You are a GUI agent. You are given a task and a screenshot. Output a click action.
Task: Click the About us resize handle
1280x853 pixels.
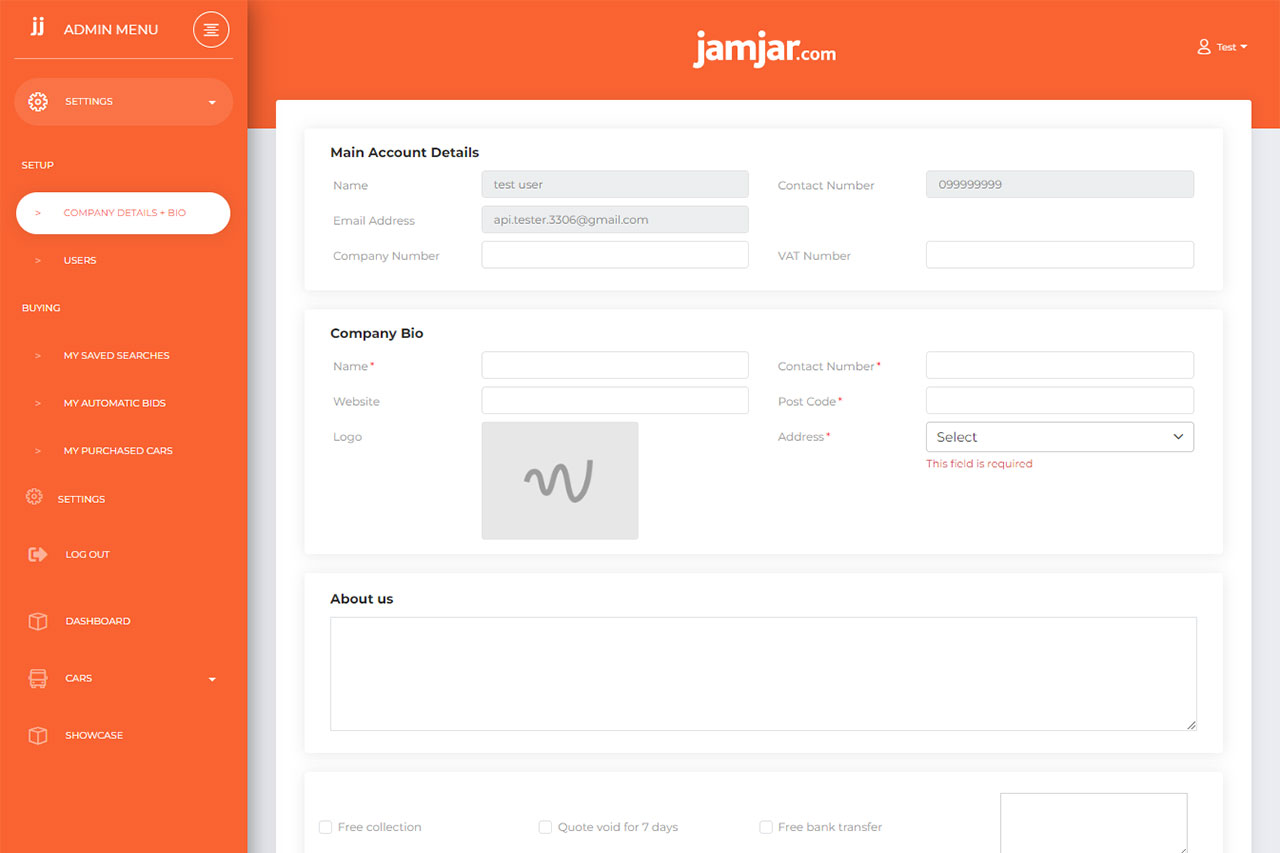click(x=1191, y=725)
